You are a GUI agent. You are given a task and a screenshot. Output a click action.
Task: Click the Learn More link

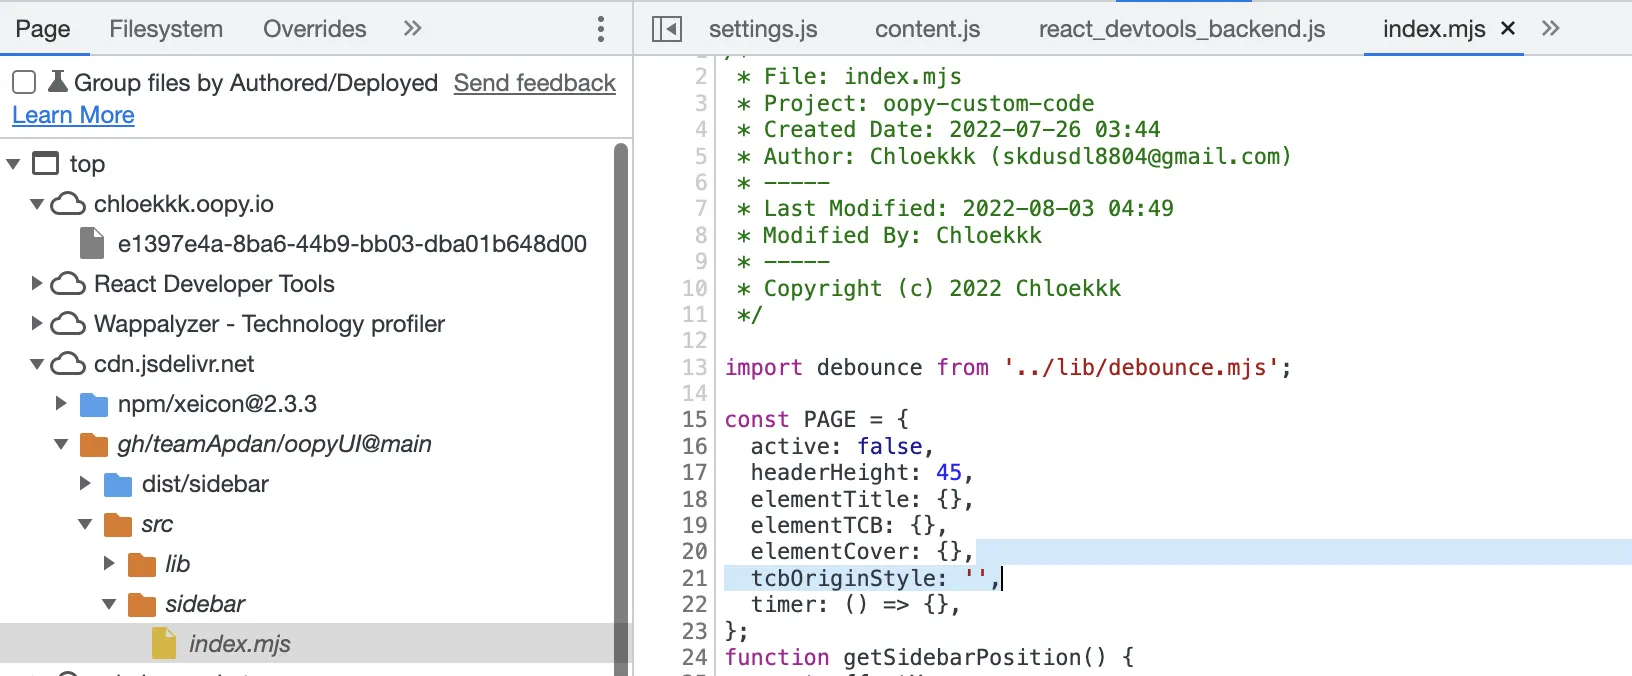click(73, 115)
